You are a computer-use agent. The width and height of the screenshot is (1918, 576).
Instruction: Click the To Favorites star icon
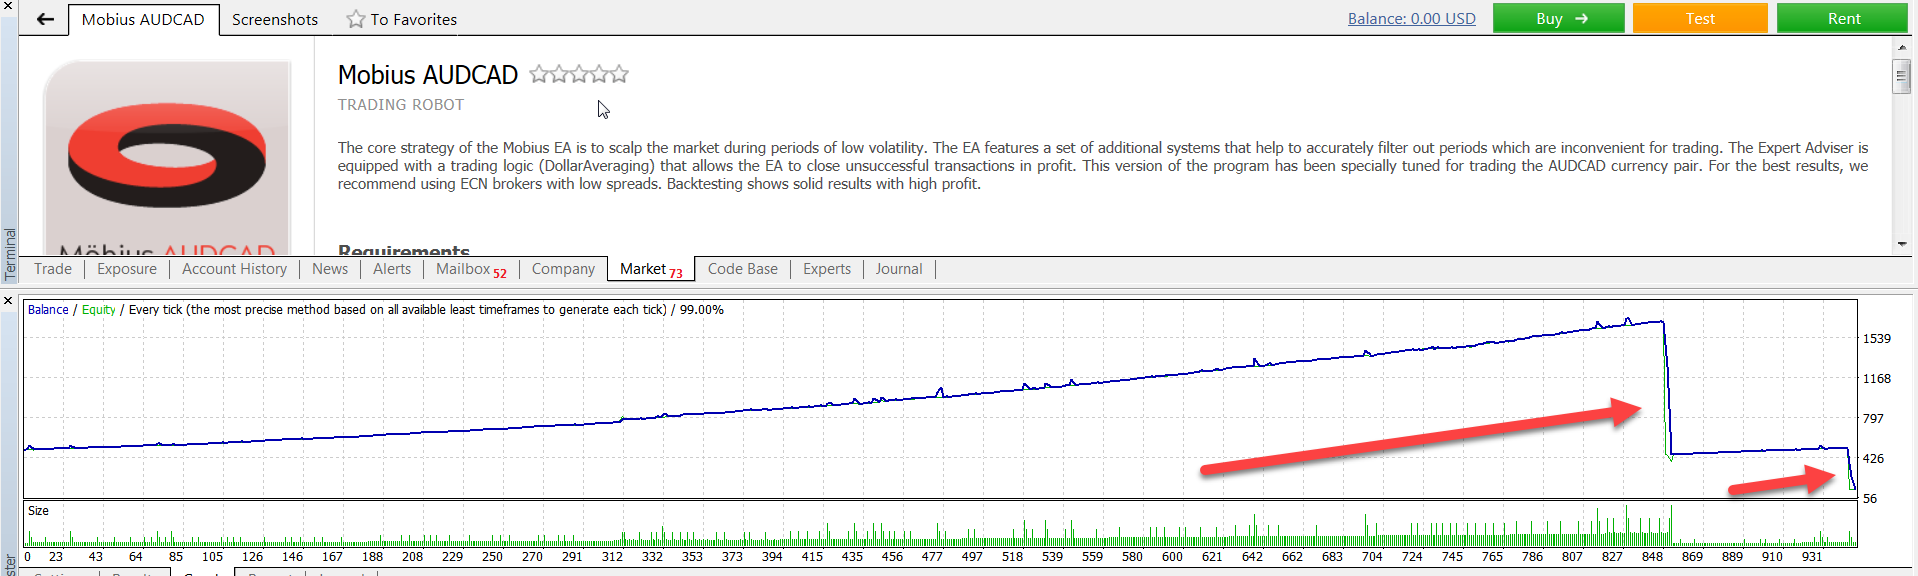point(355,19)
